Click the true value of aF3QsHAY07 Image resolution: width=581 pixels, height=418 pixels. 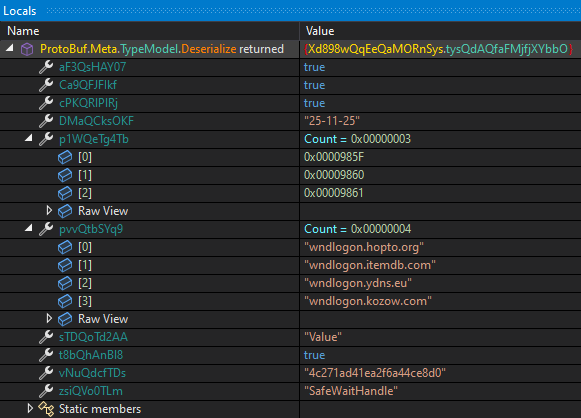click(314, 67)
